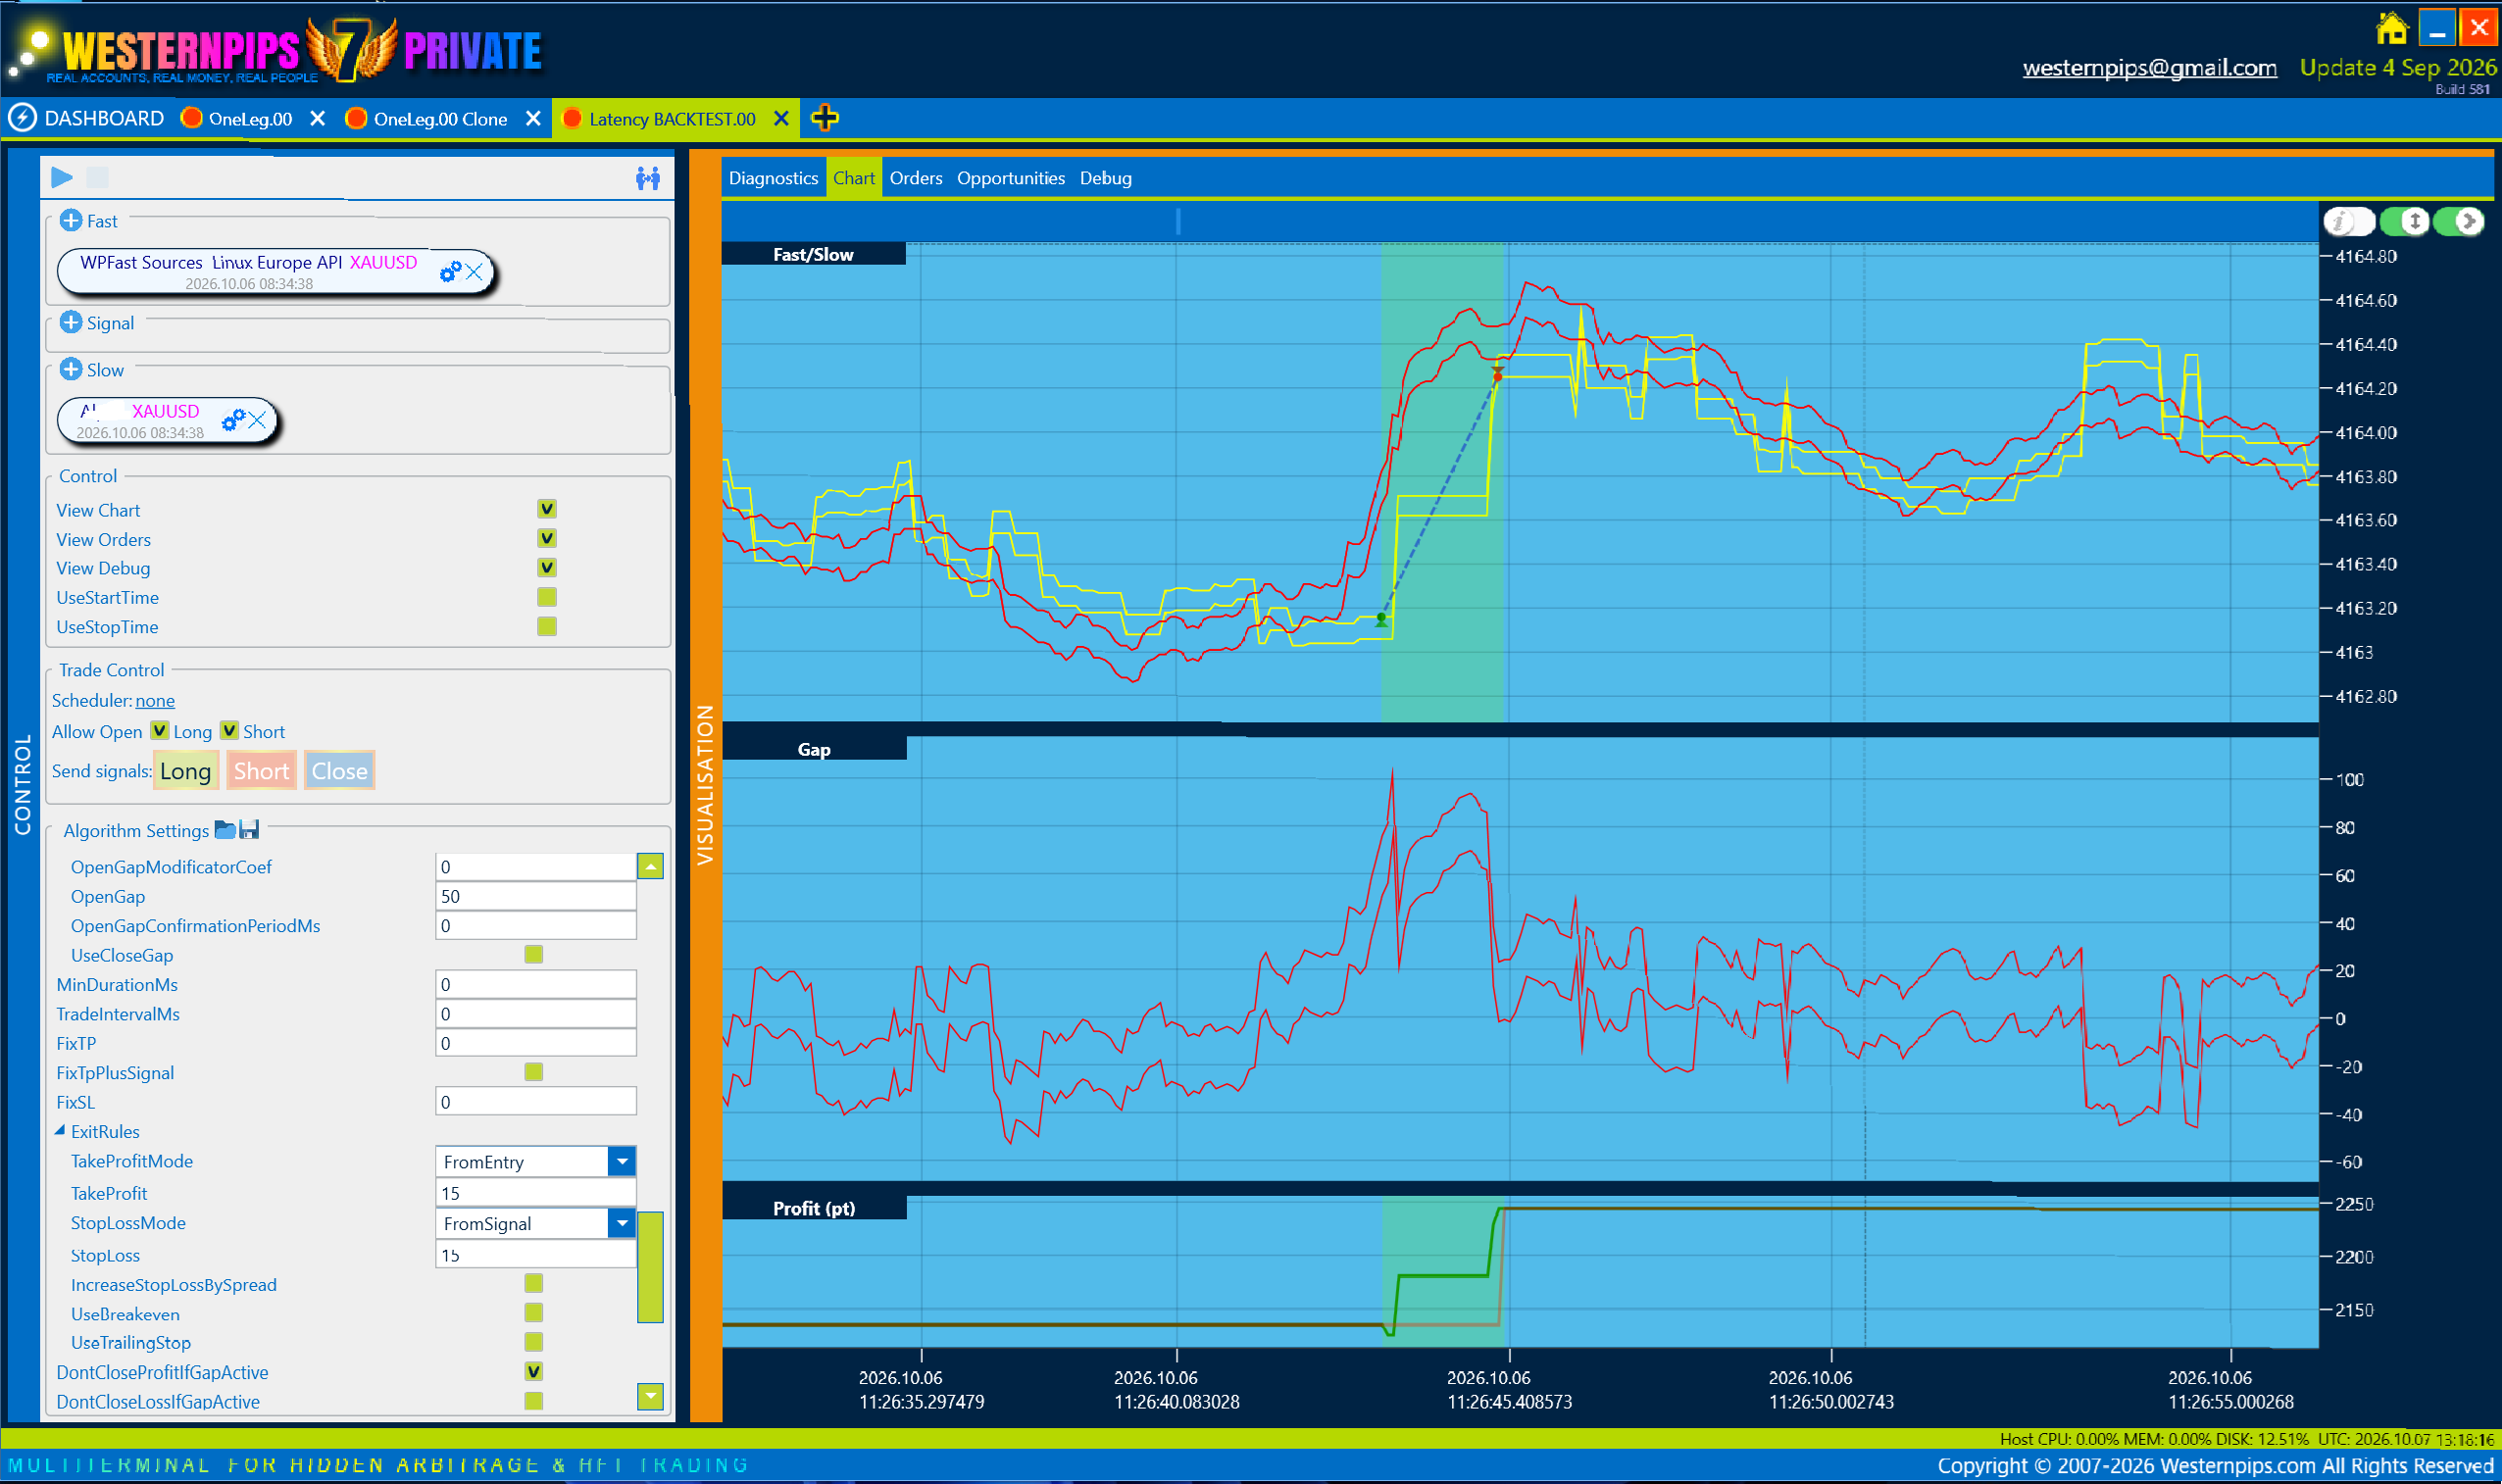2502x1484 pixels.
Task: Remove the Slow XAUUSD feed
Action: click(x=257, y=420)
